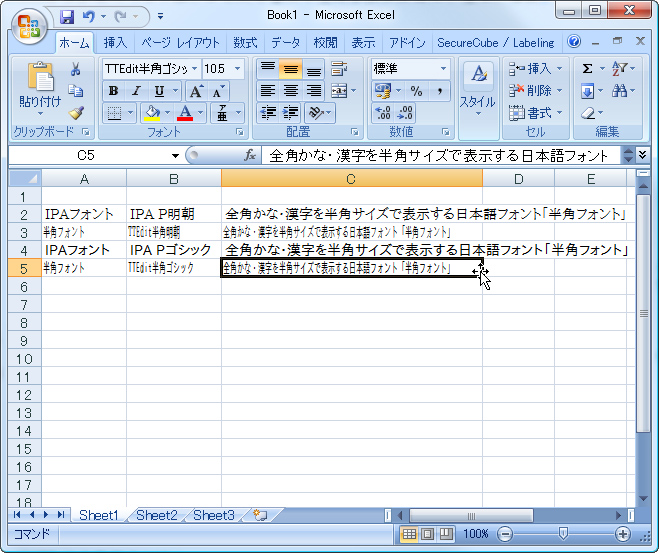The height and width of the screenshot is (553, 659).
Task: Decrease font size with the small A
Action: click(x=218, y=91)
